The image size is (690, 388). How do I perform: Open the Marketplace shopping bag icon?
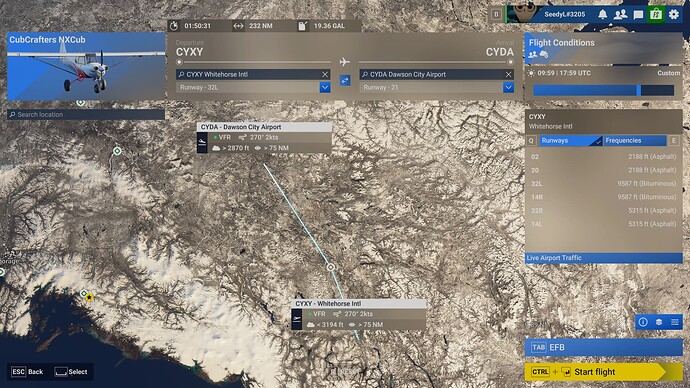pyautogui.click(x=656, y=14)
